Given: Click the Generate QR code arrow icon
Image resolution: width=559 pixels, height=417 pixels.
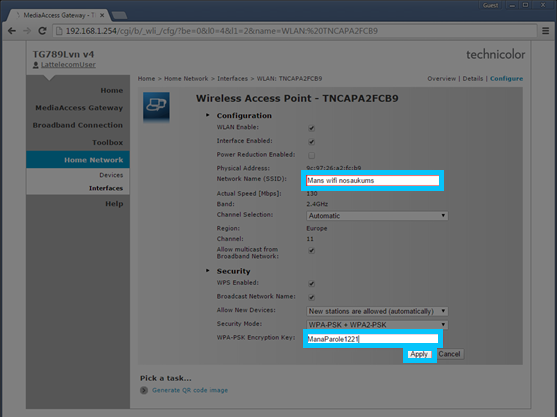Looking at the screenshot, I should (x=144, y=390).
